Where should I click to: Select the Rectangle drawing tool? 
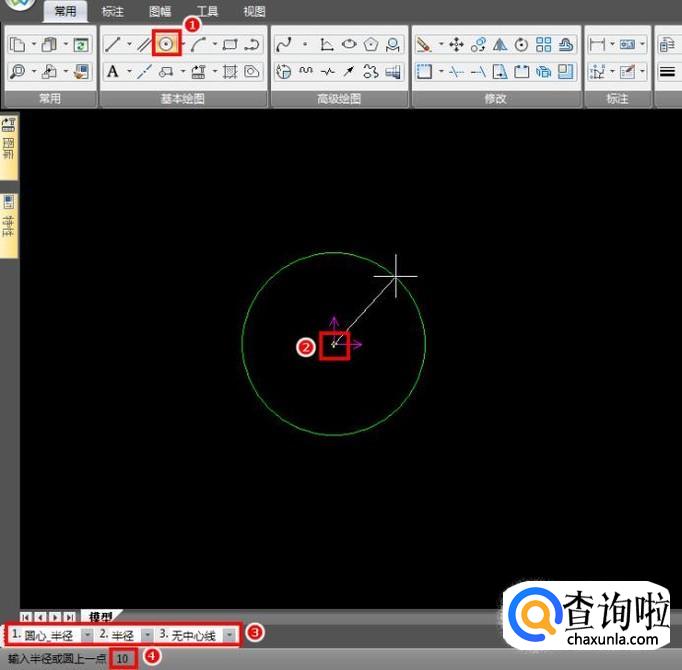[x=230, y=44]
